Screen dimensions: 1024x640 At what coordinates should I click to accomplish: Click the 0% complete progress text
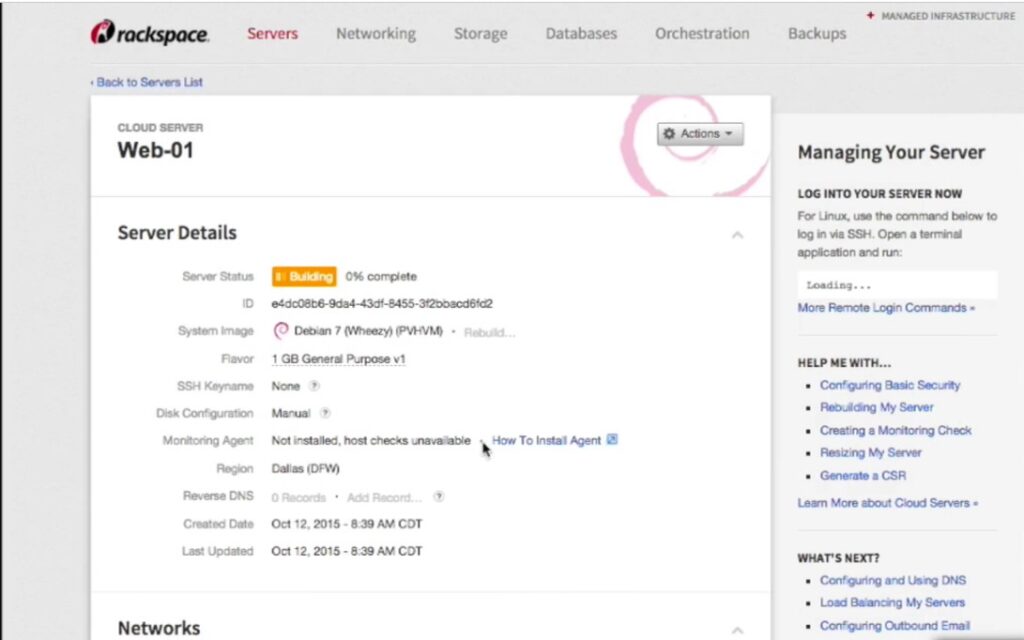(381, 276)
